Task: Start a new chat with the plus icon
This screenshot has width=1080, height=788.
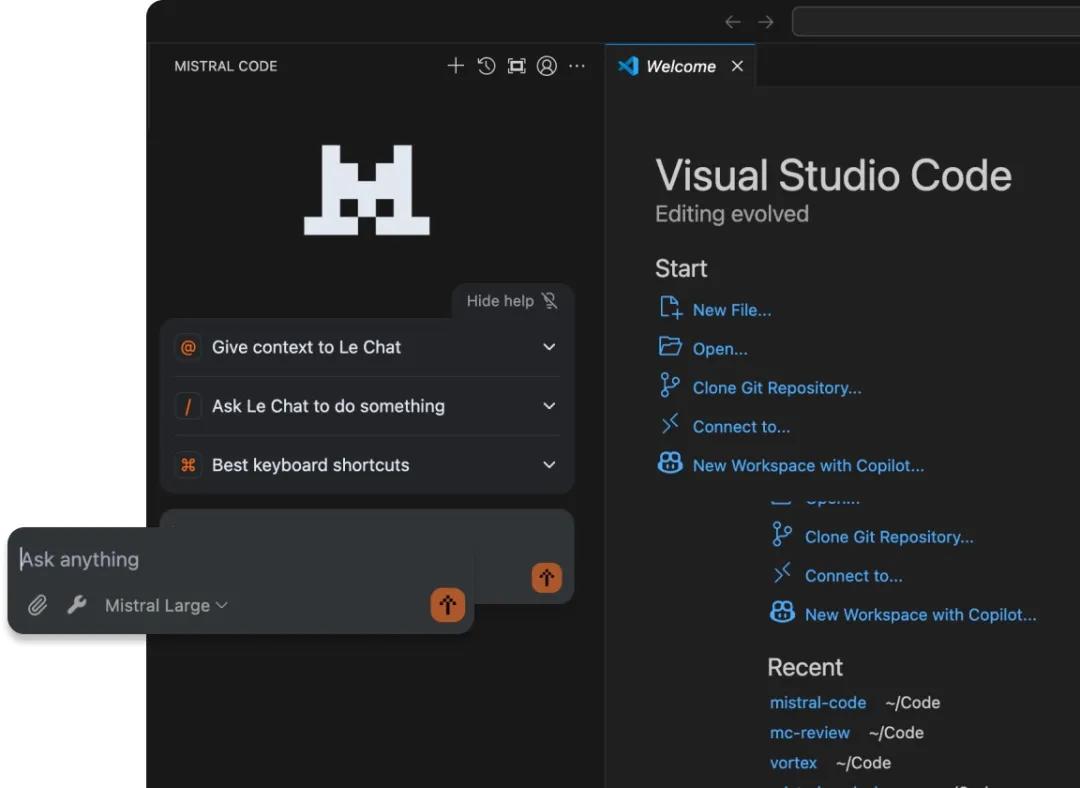Action: pyautogui.click(x=455, y=66)
